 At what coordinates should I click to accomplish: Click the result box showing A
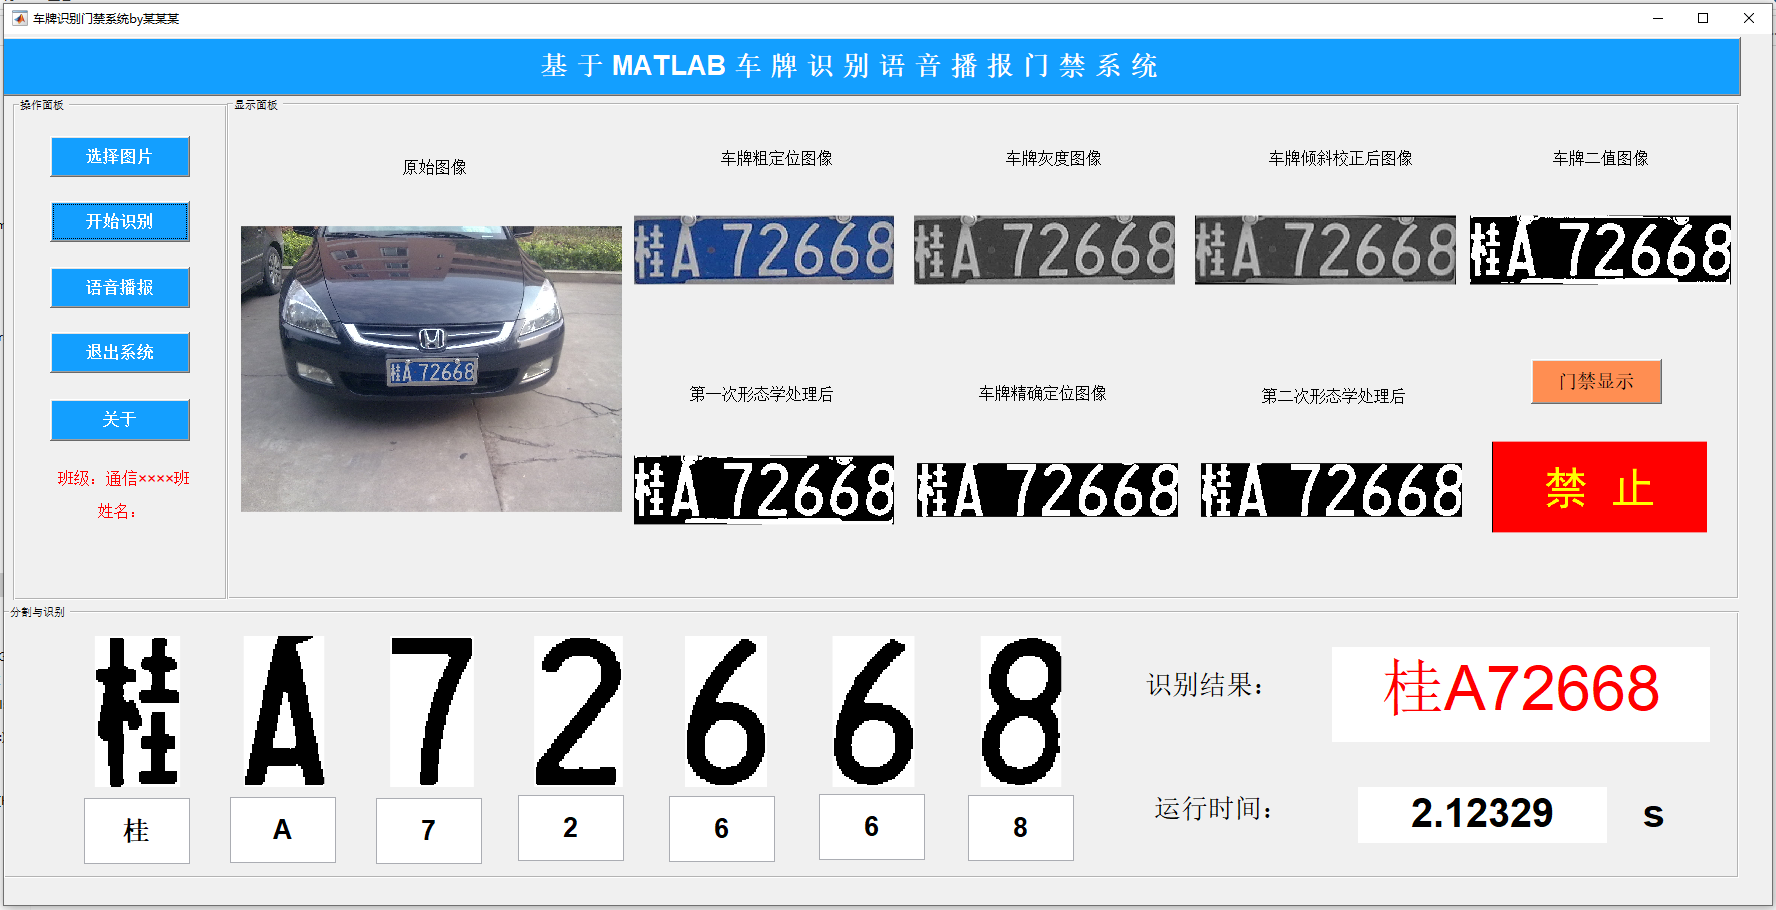[x=283, y=830]
